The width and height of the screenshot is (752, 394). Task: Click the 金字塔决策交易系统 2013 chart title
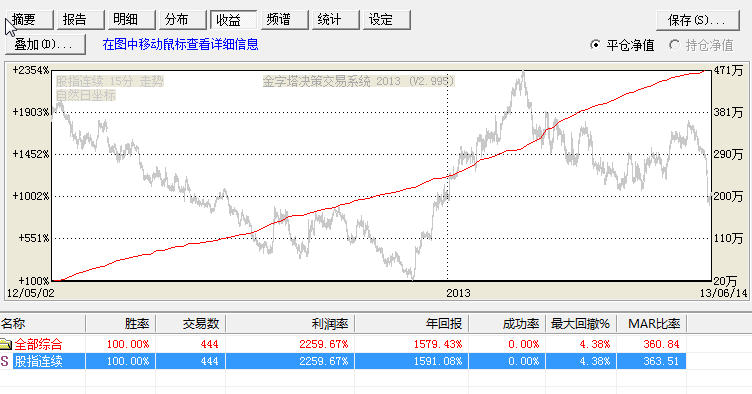tap(358, 81)
